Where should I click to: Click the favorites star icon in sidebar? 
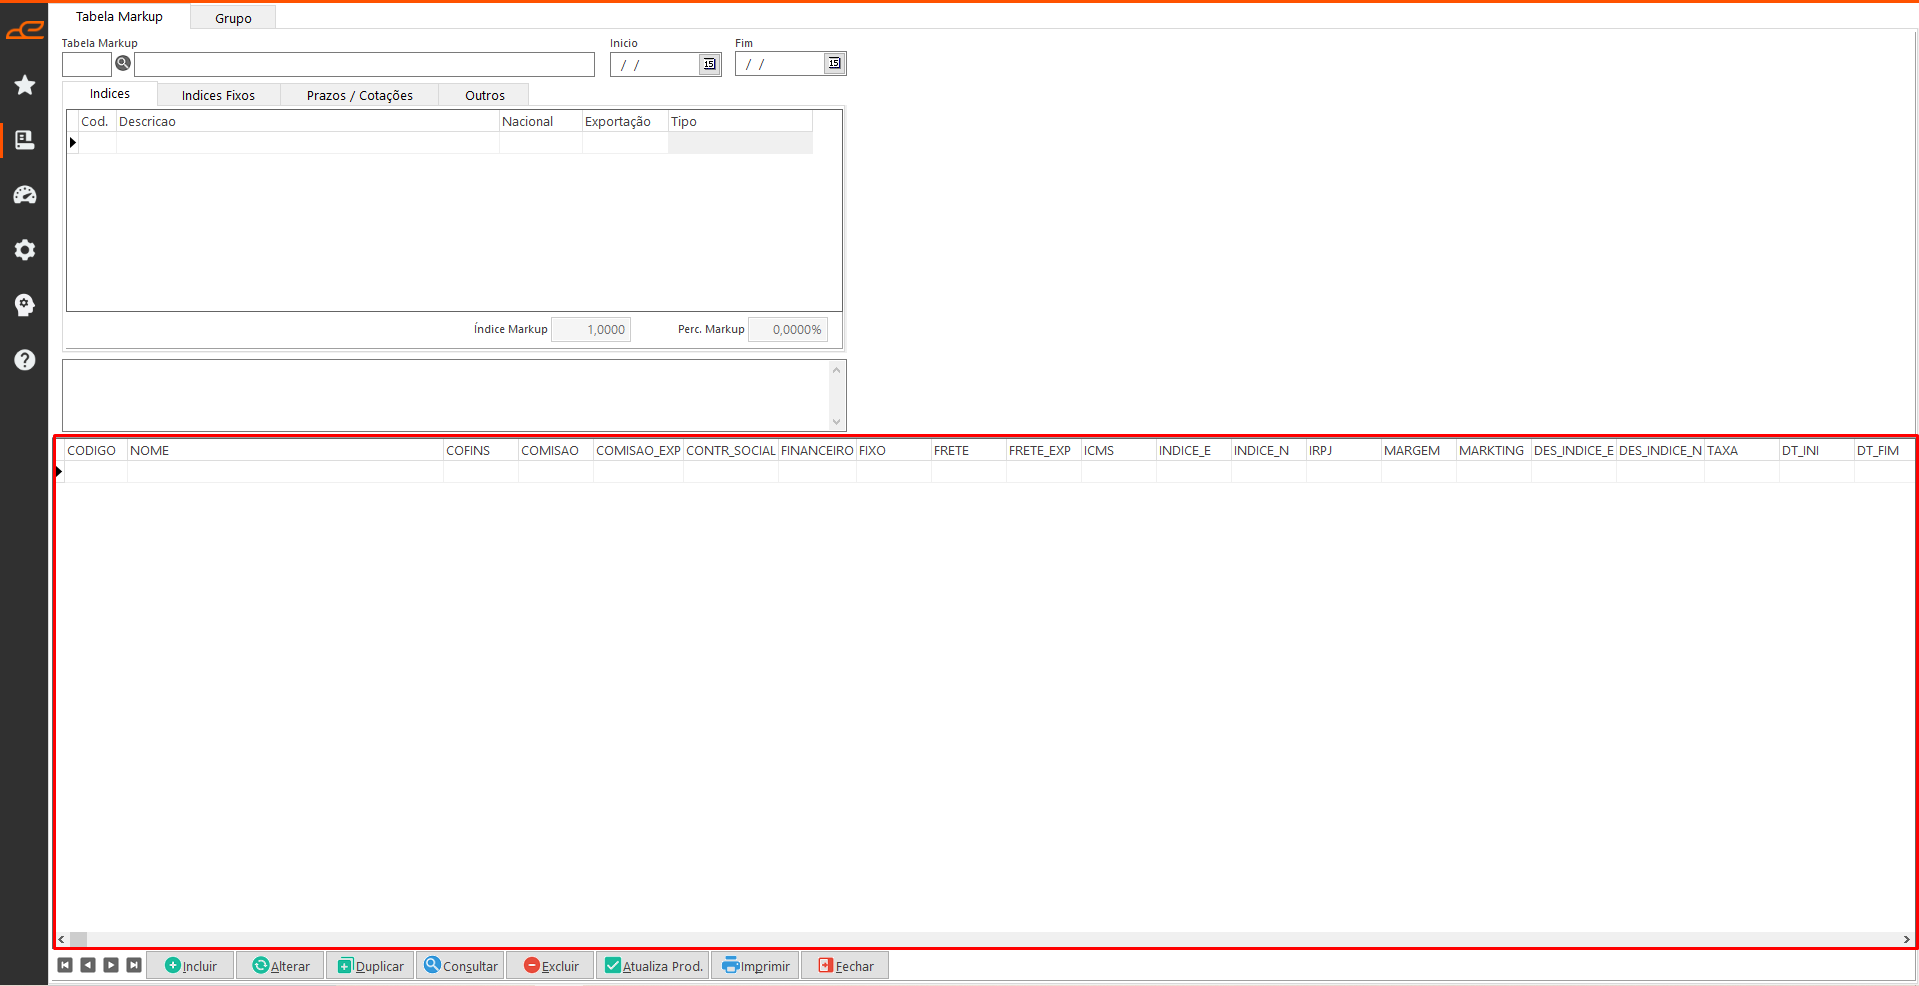tap(25, 85)
